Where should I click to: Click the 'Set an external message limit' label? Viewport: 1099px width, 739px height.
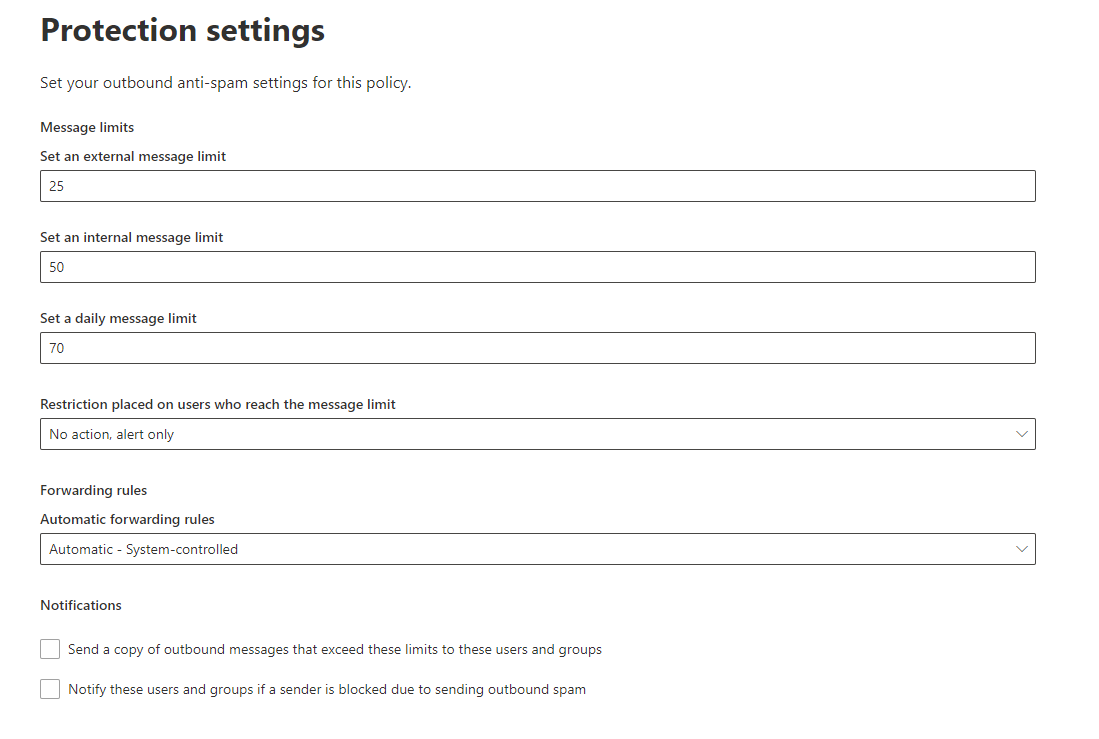click(133, 156)
